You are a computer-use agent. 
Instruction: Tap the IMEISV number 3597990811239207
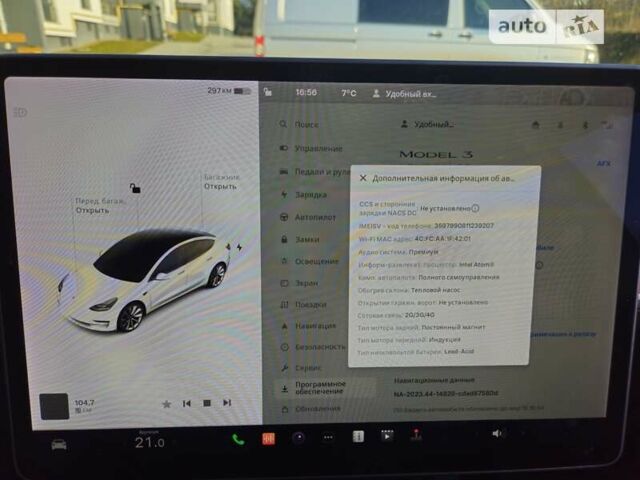(x=464, y=225)
